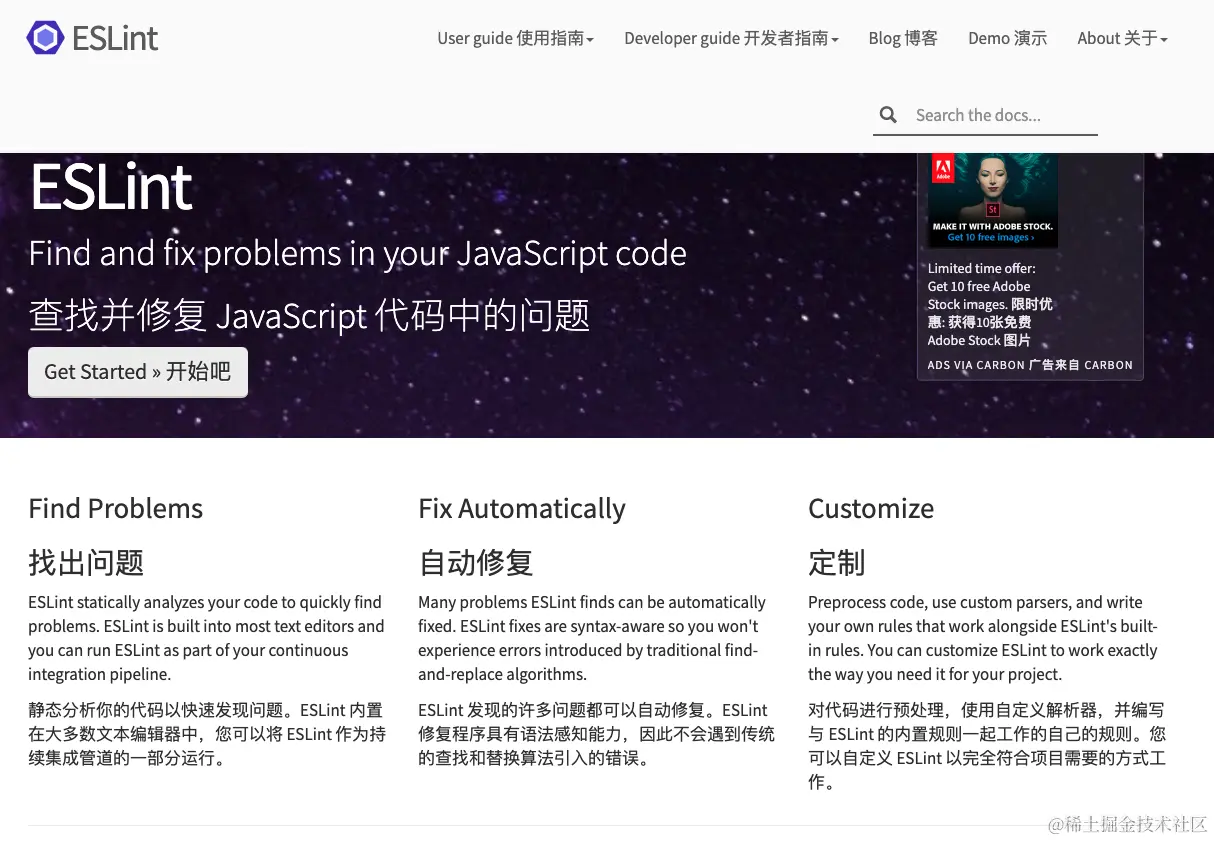Click the search magnifier icon
The width and height of the screenshot is (1214, 841).
point(888,115)
